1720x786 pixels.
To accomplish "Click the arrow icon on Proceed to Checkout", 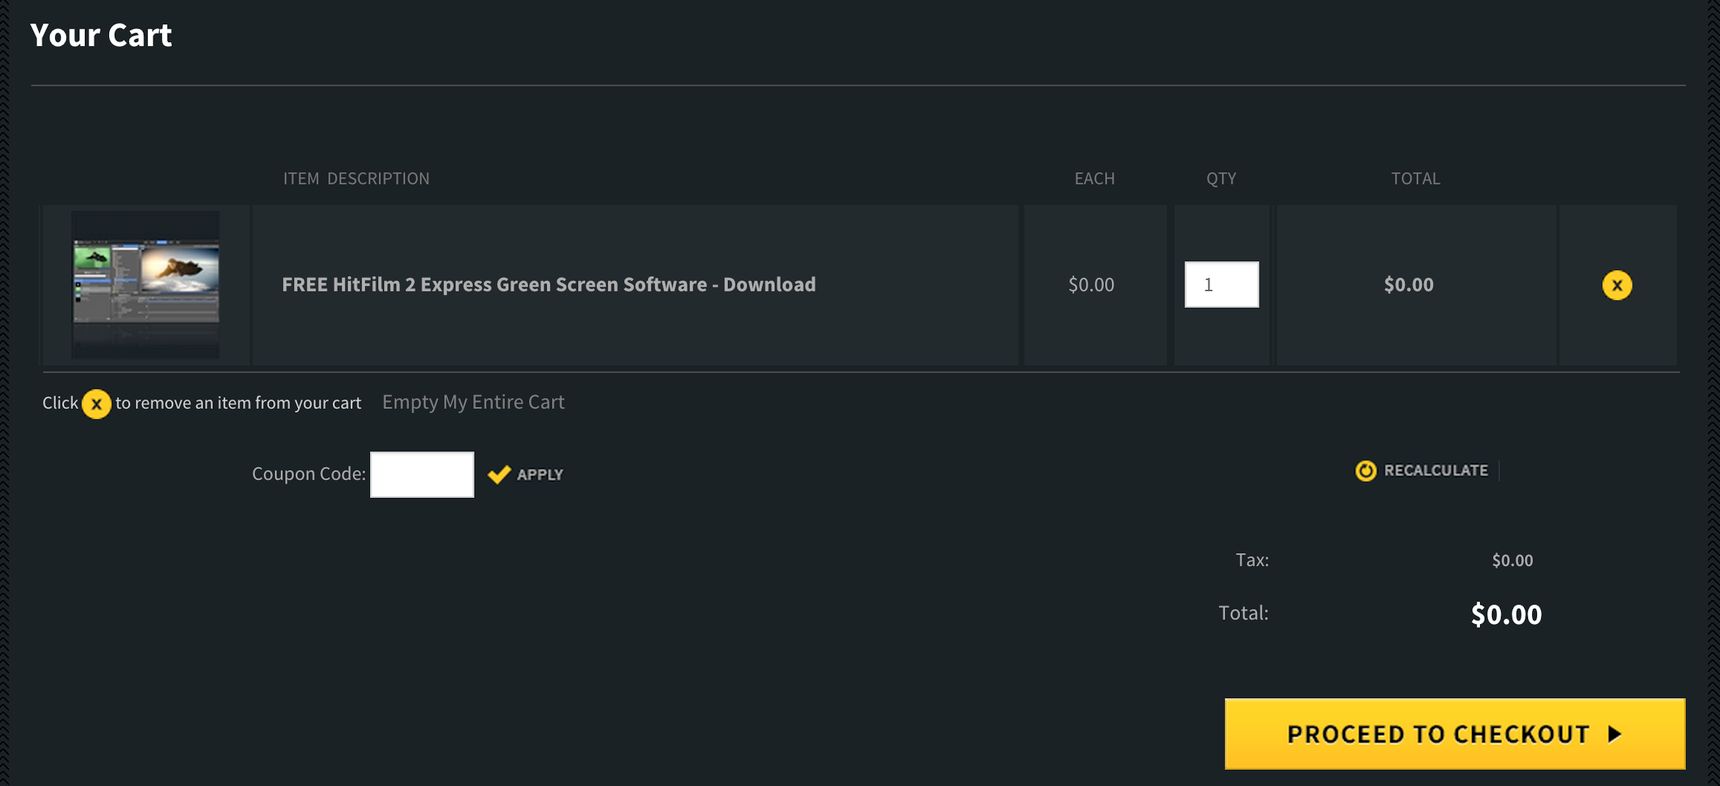I will 1614,734.
